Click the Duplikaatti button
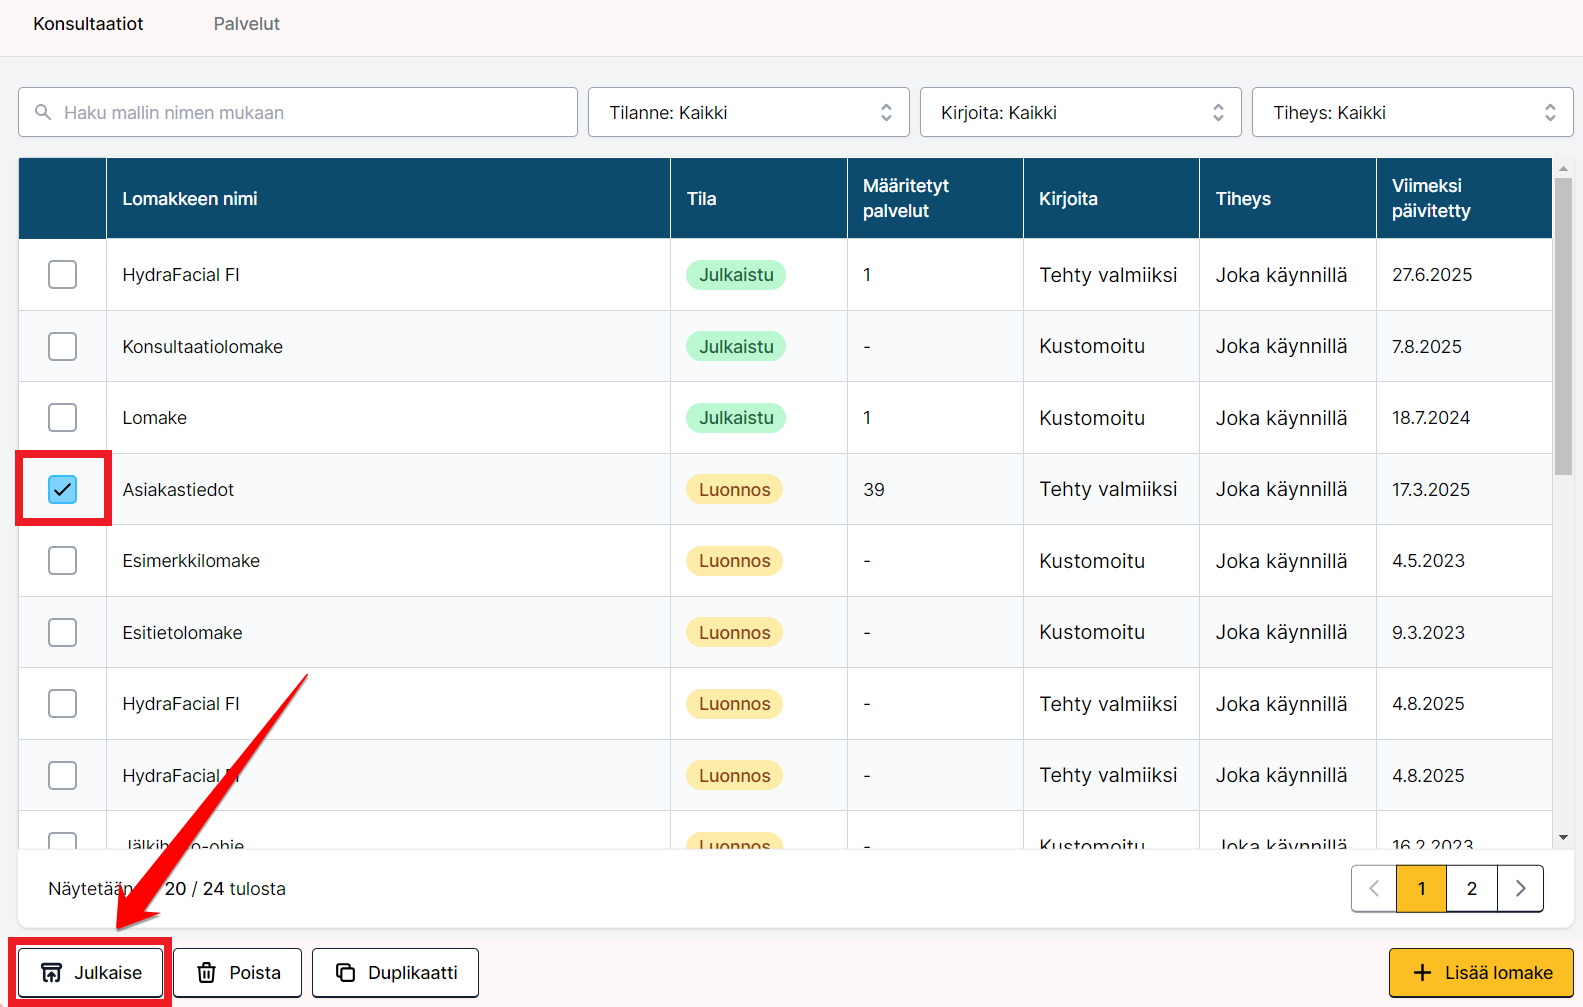The image size is (1583, 1007). (396, 973)
